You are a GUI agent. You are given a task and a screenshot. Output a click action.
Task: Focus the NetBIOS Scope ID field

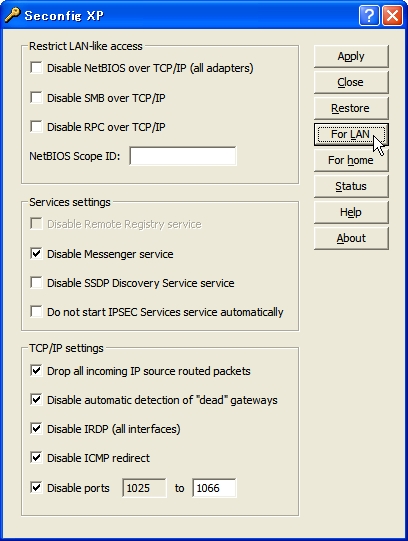click(x=183, y=156)
